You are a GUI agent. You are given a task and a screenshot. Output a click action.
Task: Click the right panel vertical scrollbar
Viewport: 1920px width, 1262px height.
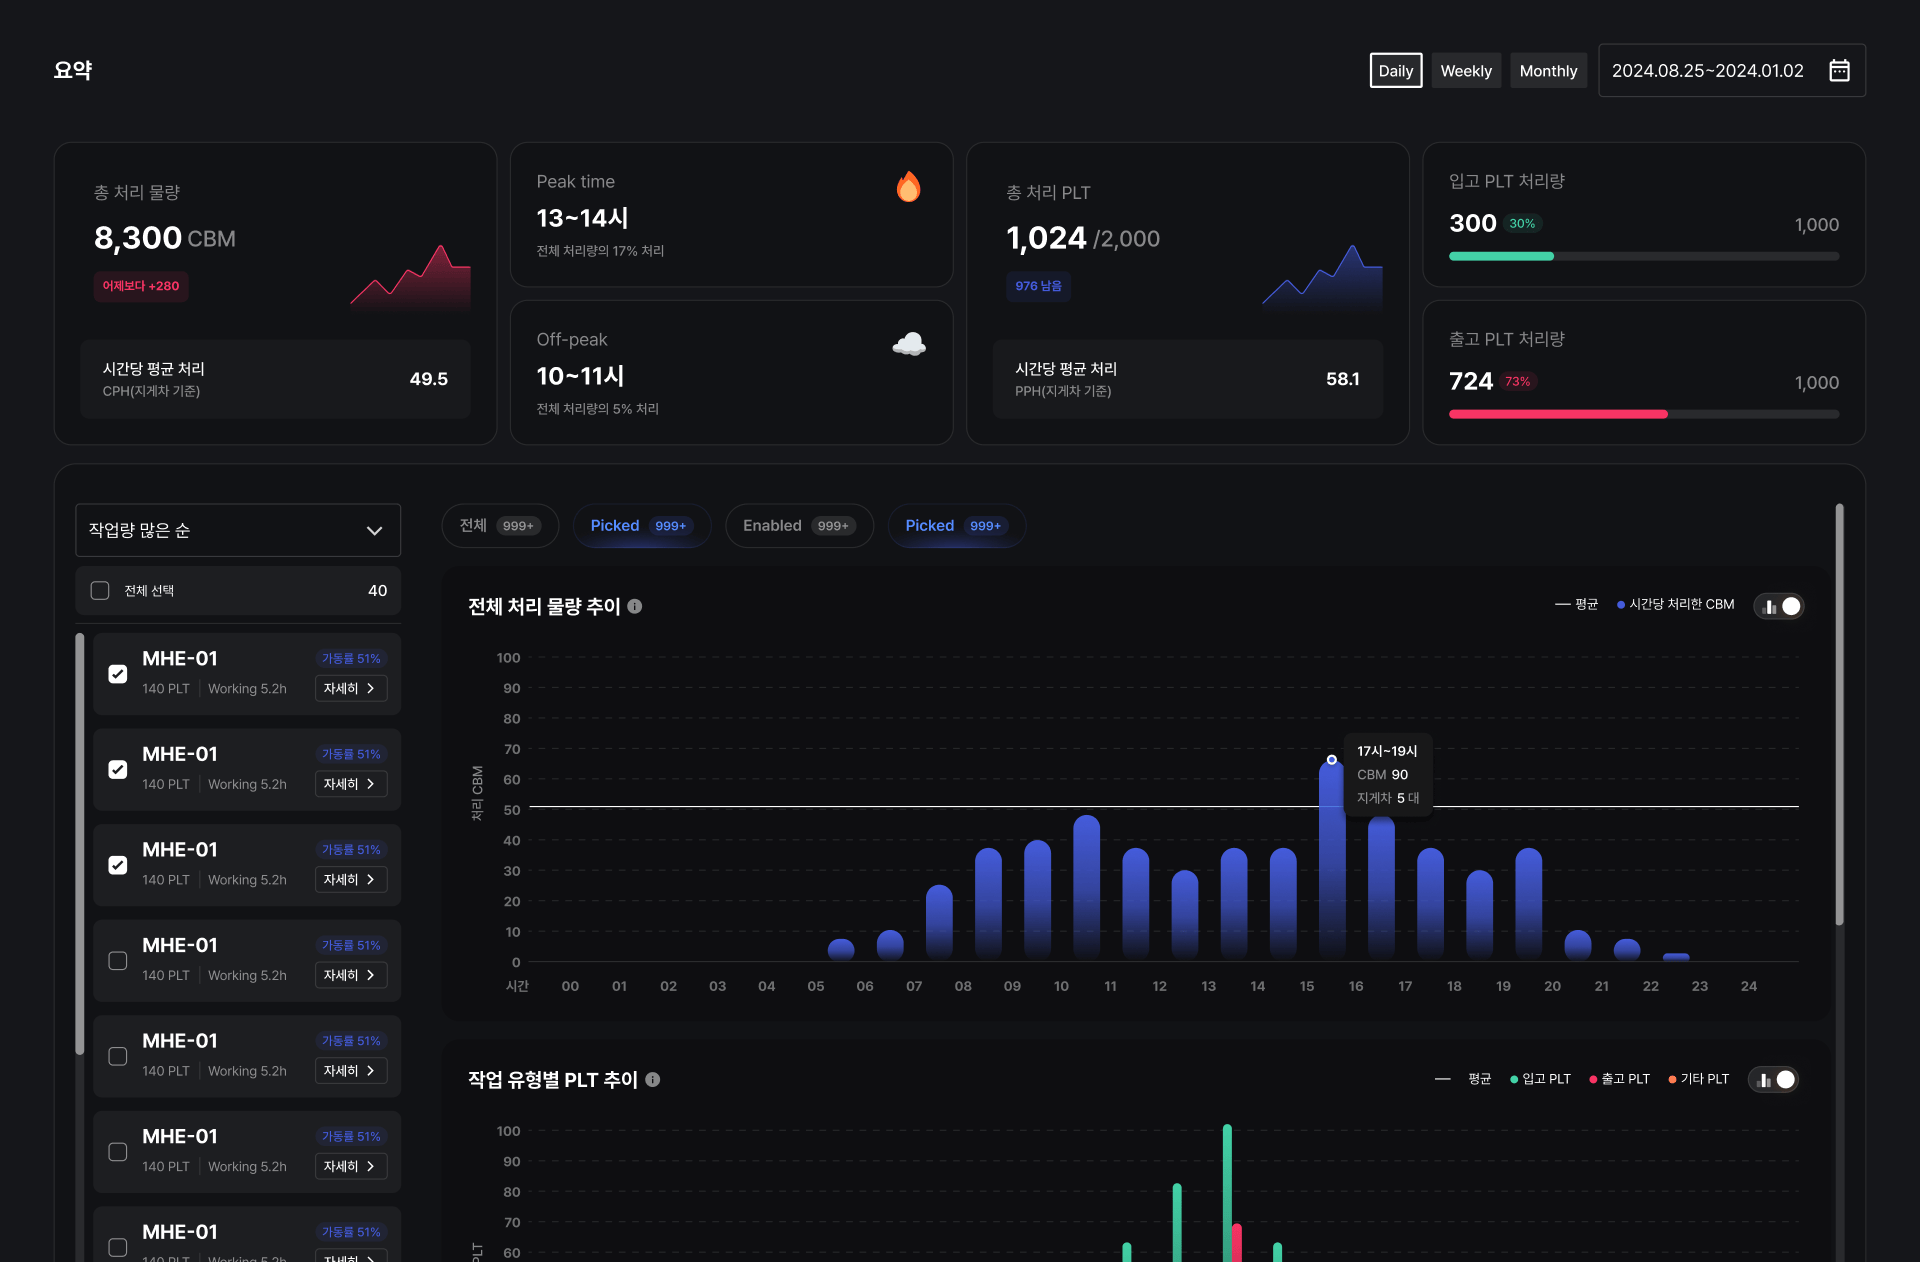pyautogui.click(x=1839, y=715)
